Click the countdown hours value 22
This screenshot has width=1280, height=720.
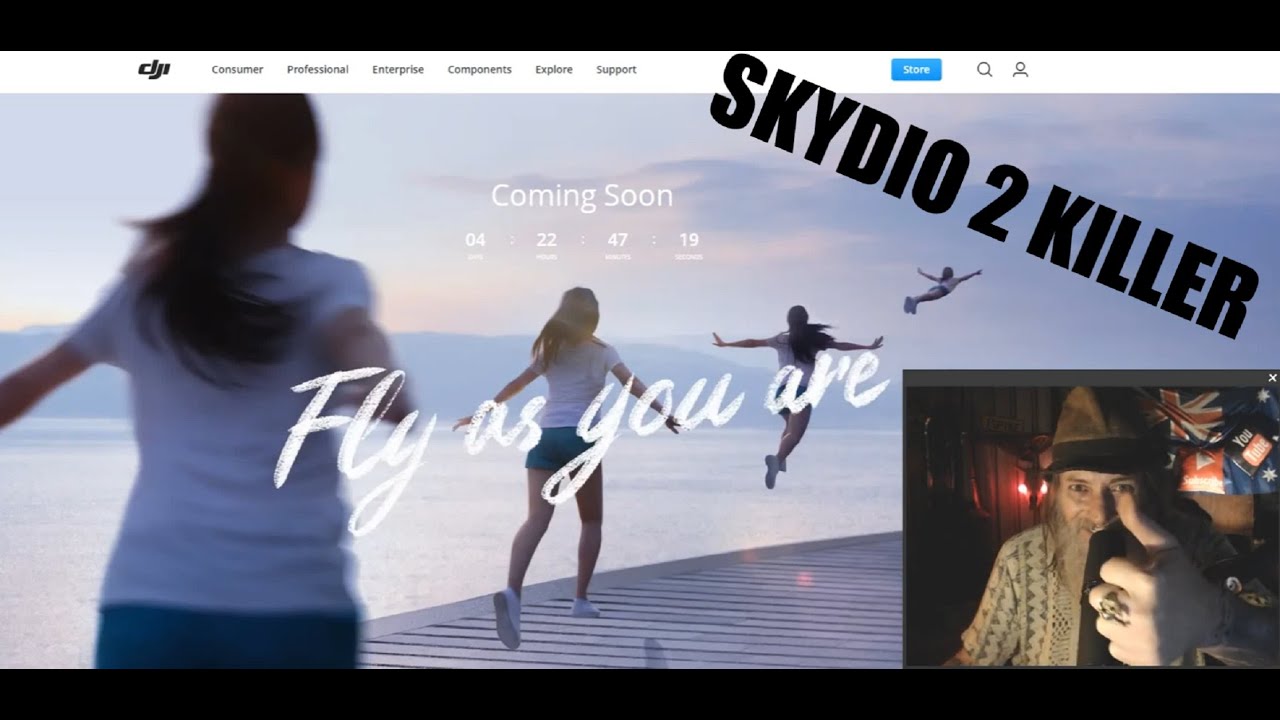pyautogui.click(x=546, y=240)
